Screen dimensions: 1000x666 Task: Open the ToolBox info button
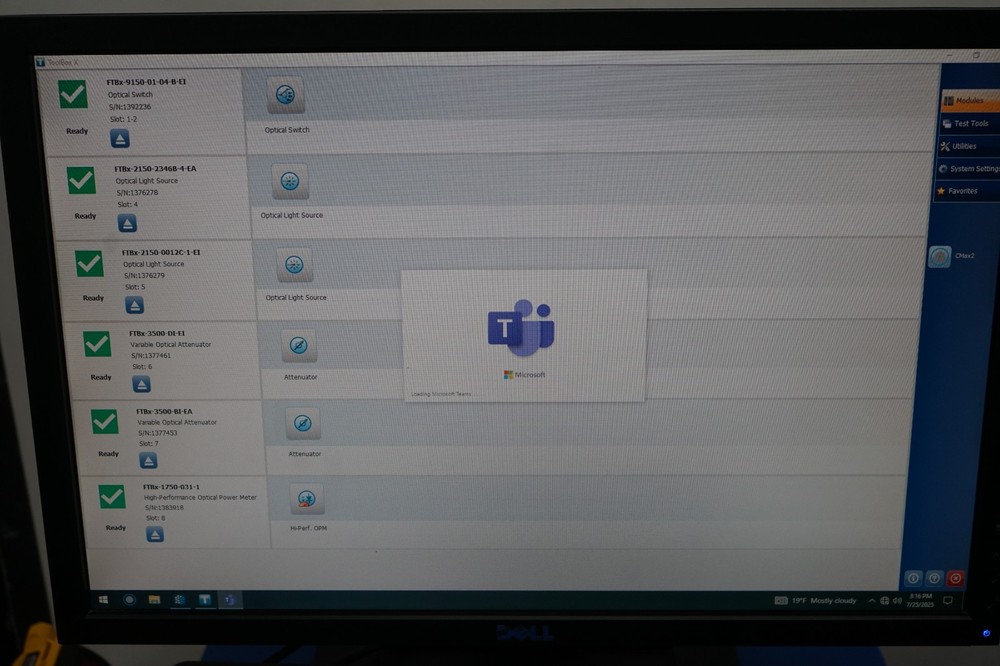pos(913,578)
